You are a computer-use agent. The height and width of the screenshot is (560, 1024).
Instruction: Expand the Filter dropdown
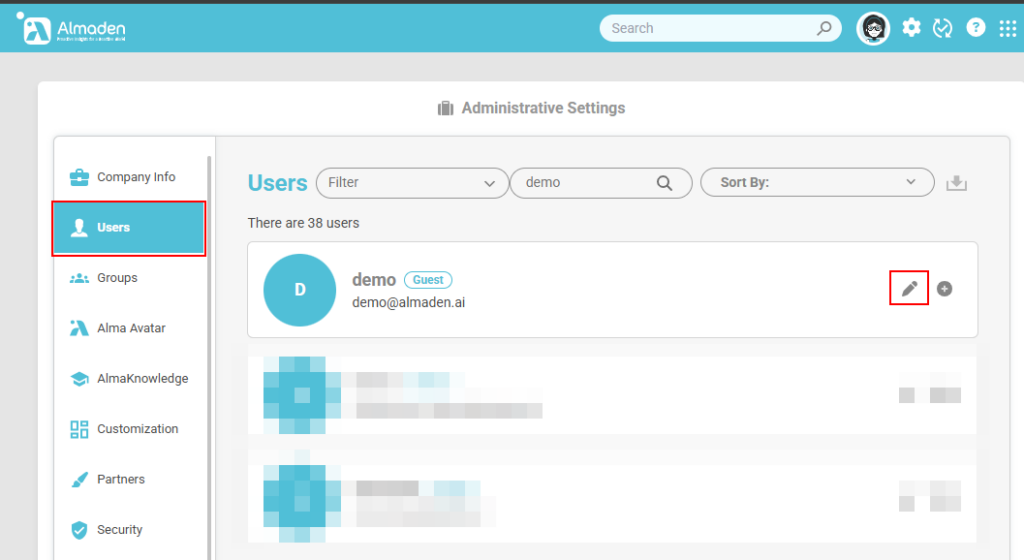point(412,183)
